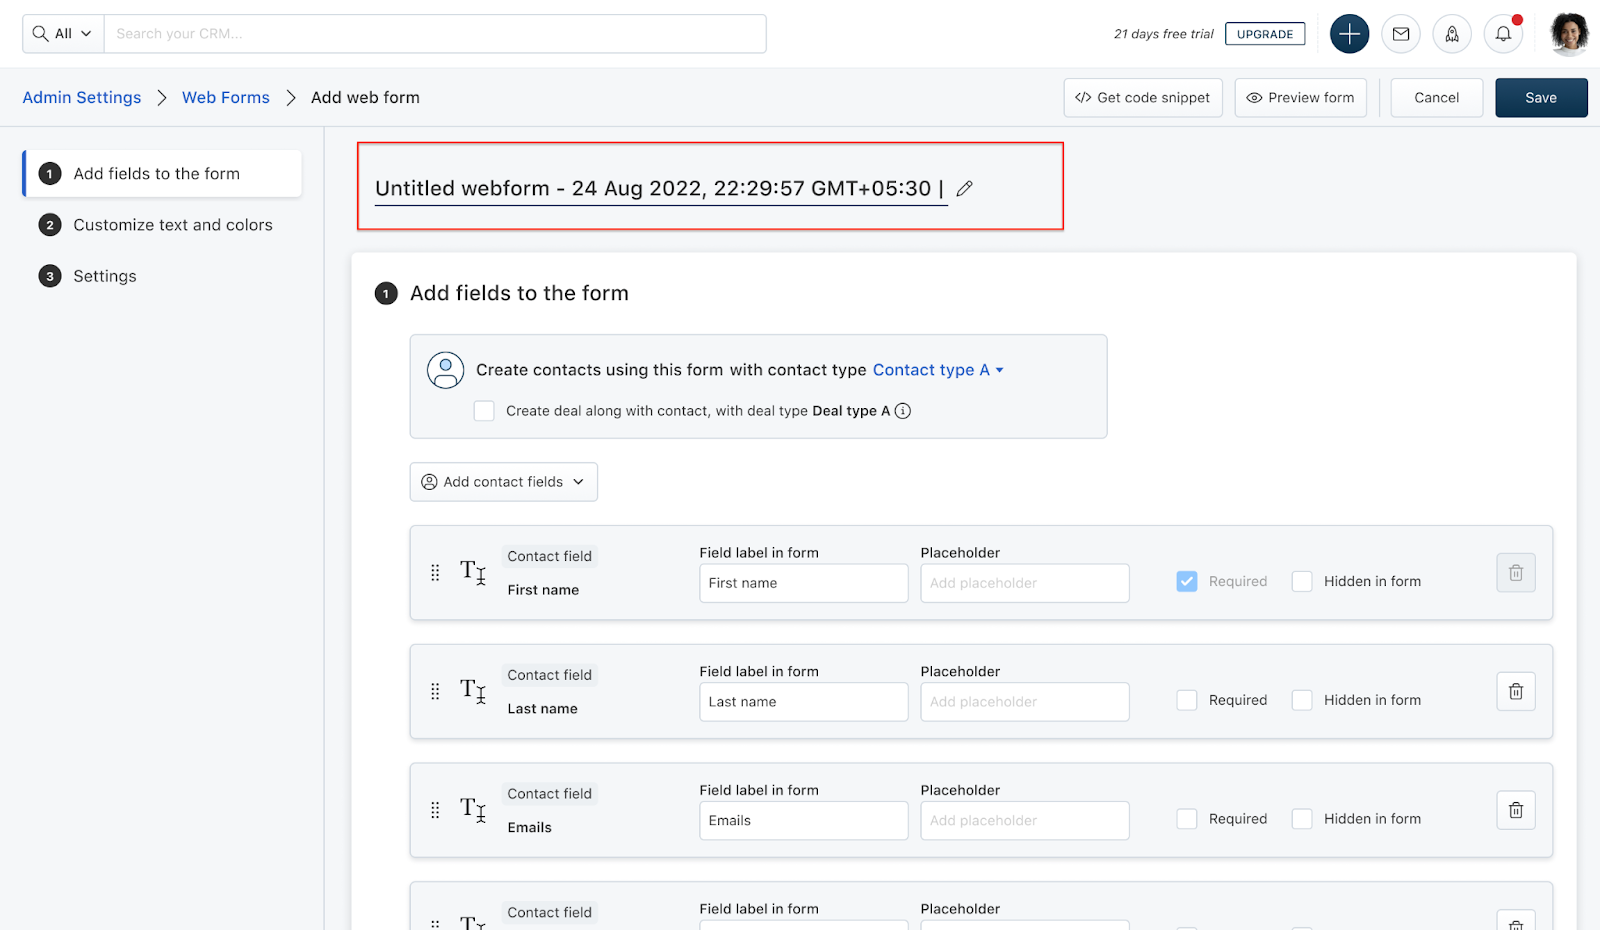Click the 21 days free trial text
Screen dimensions: 1600x930
click(1164, 34)
